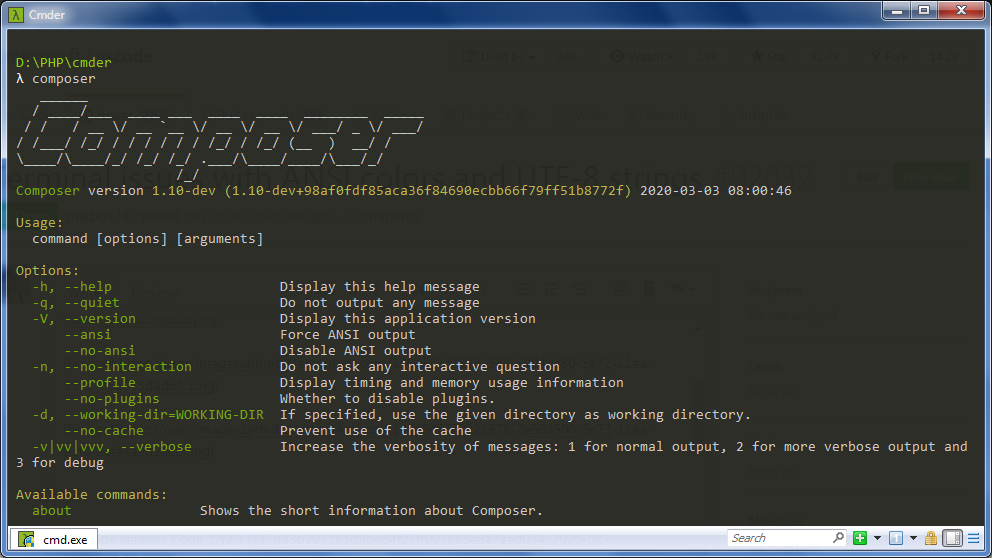Click 'Prevent use of the cache' description
Image resolution: width=992 pixels, height=558 pixels.
coord(376,430)
